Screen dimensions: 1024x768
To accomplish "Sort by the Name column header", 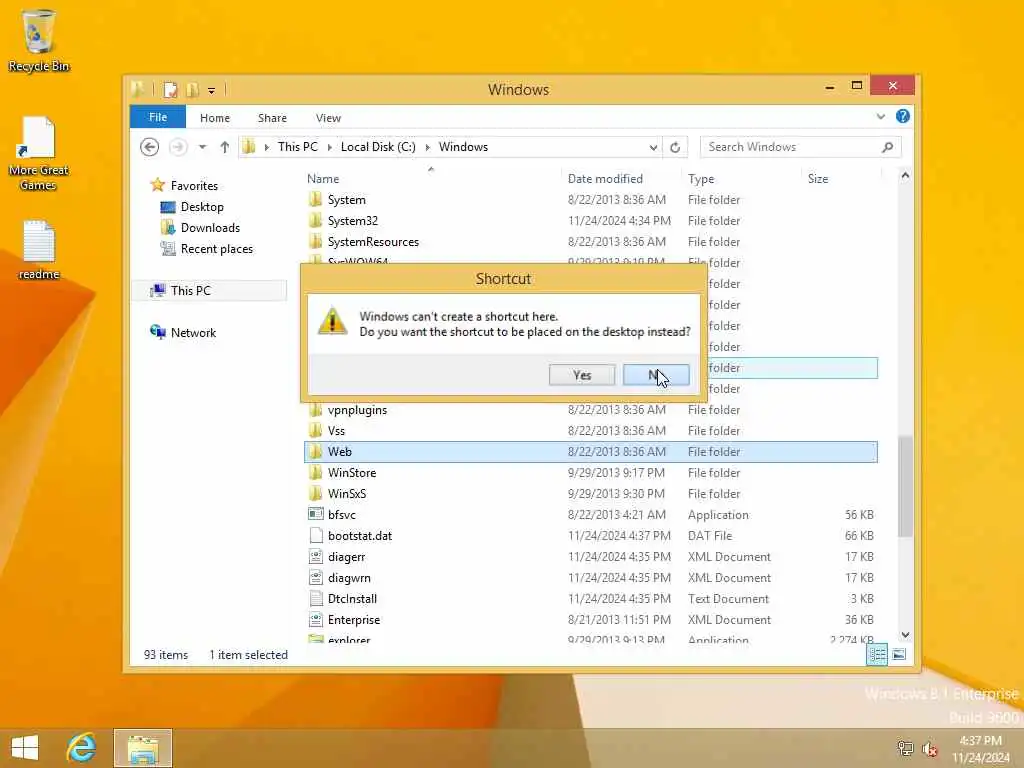I will 323,179.
